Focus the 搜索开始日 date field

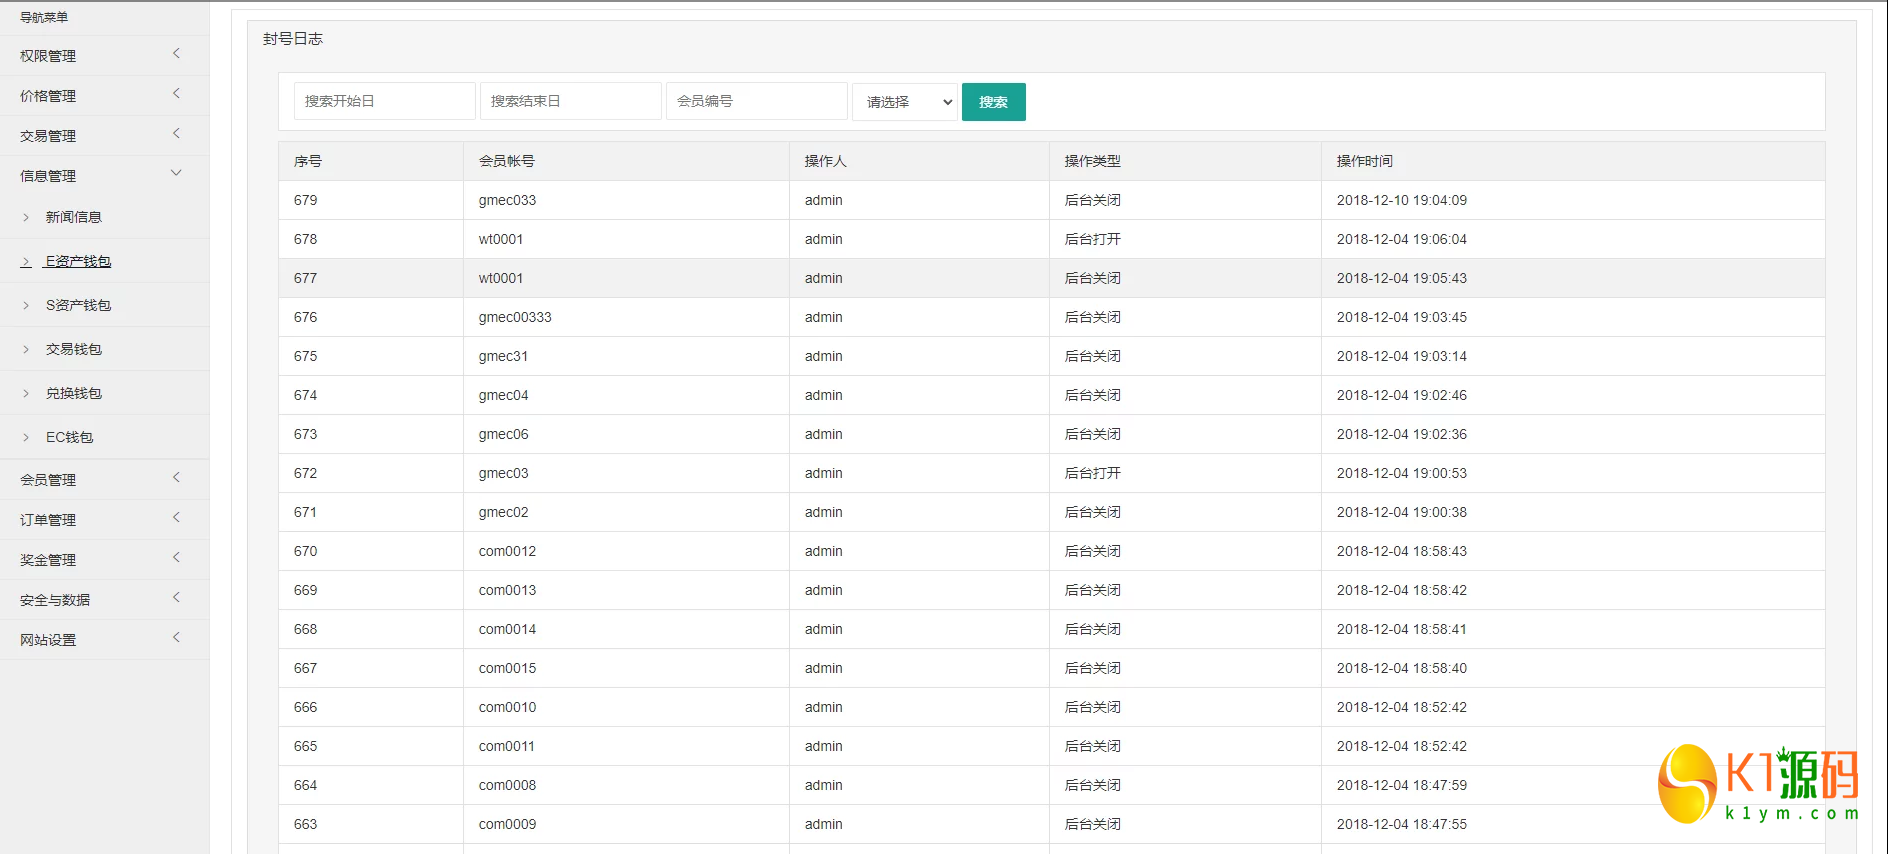(385, 101)
